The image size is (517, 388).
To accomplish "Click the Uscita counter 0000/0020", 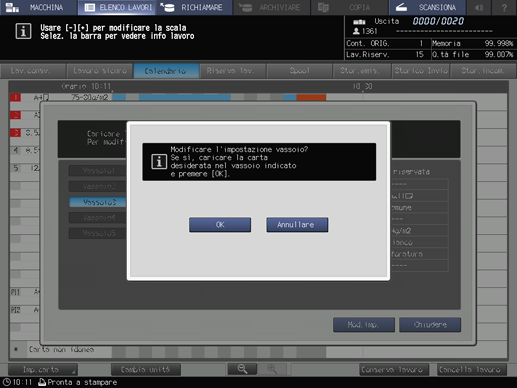I will coord(438,21).
